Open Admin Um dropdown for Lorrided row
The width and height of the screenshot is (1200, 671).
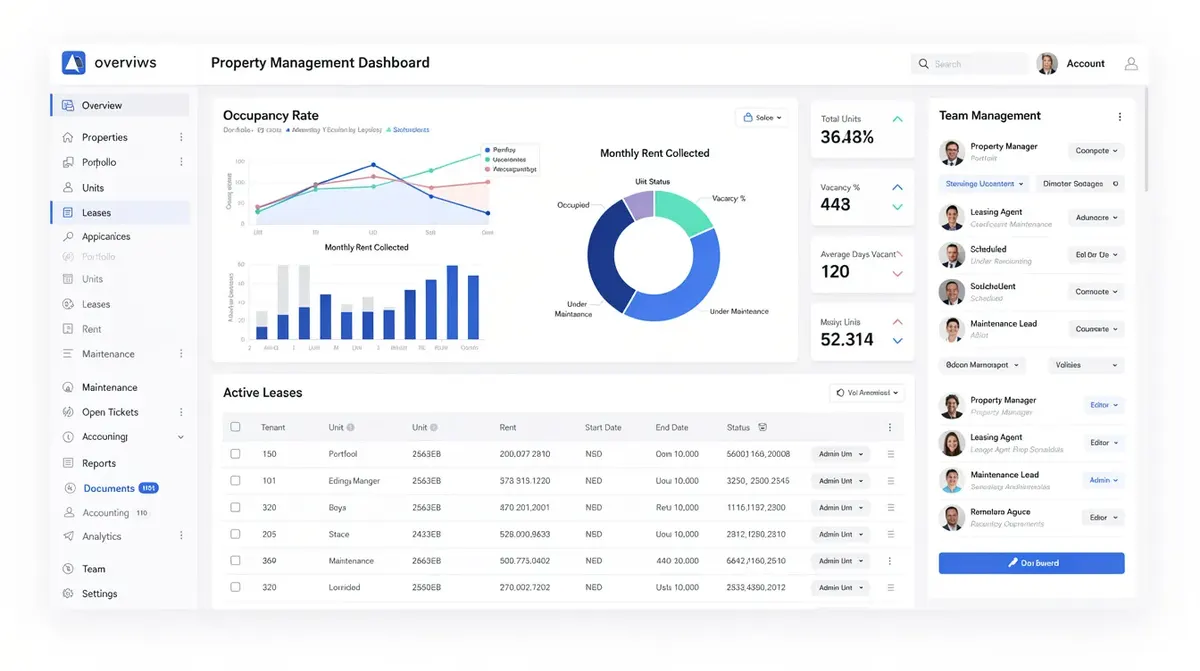pyautogui.click(x=841, y=587)
